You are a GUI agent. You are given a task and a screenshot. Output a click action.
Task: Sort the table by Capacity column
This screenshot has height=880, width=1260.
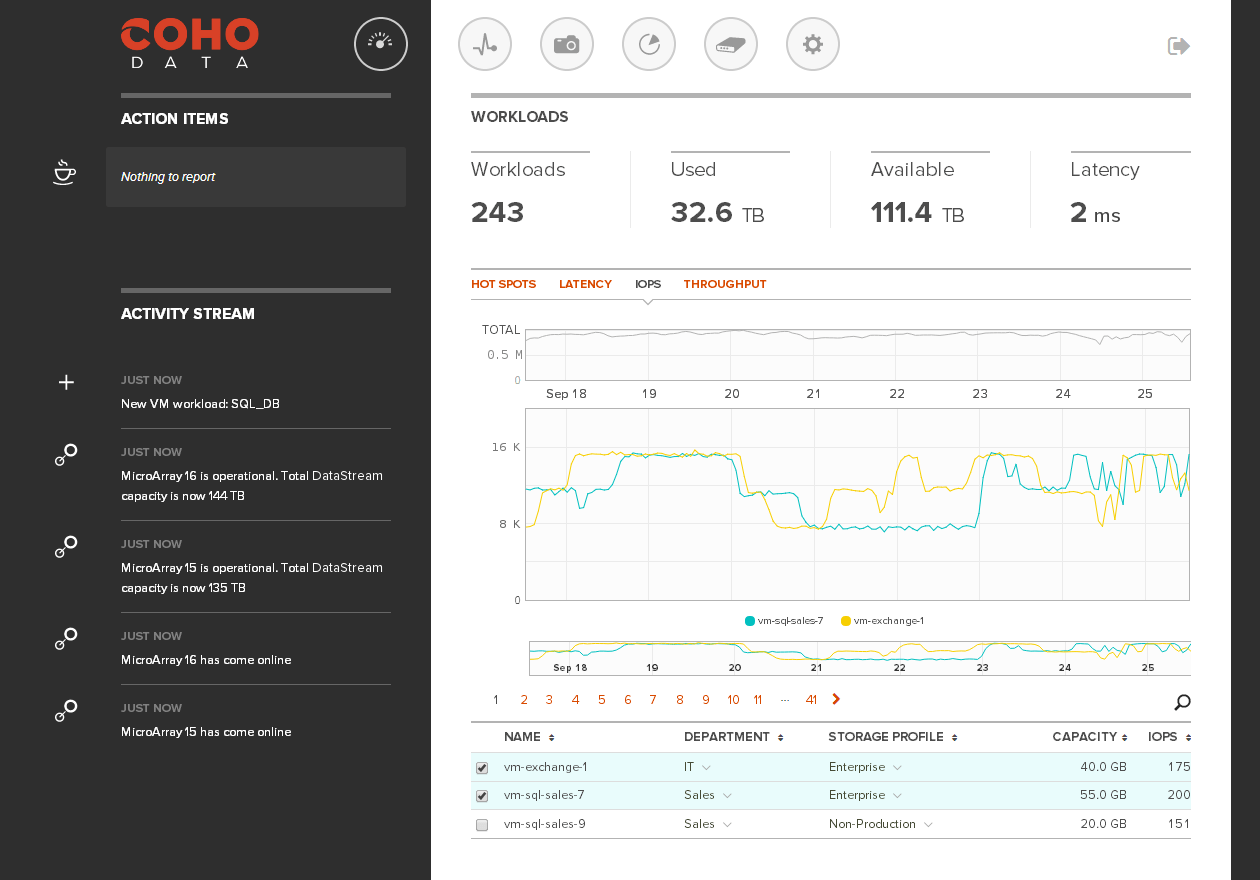coord(1089,737)
